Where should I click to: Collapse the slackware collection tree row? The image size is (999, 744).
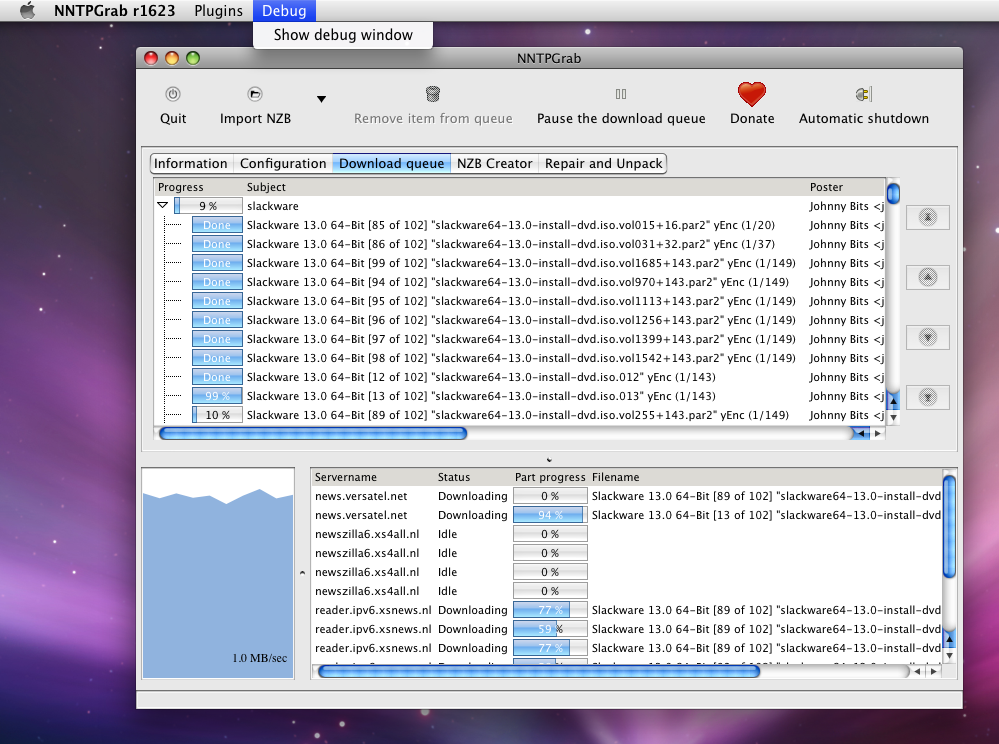click(x=163, y=206)
